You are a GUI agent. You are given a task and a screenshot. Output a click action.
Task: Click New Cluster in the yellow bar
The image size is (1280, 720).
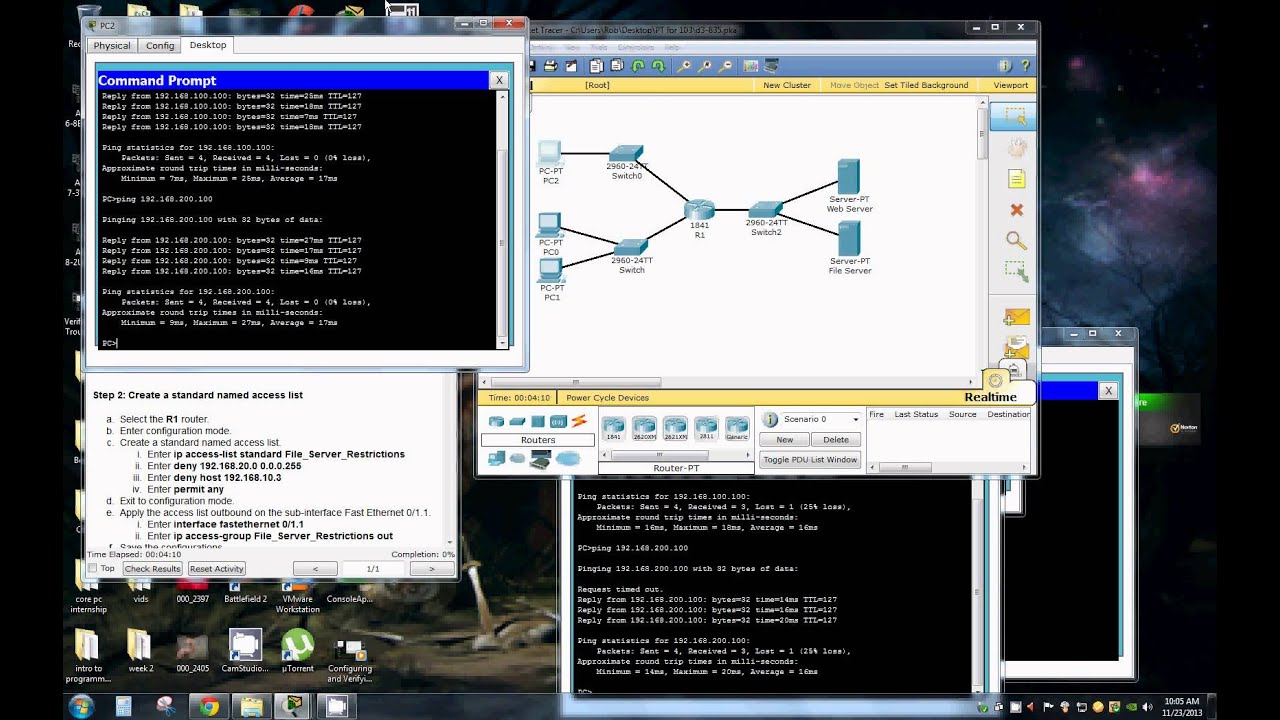787,85
